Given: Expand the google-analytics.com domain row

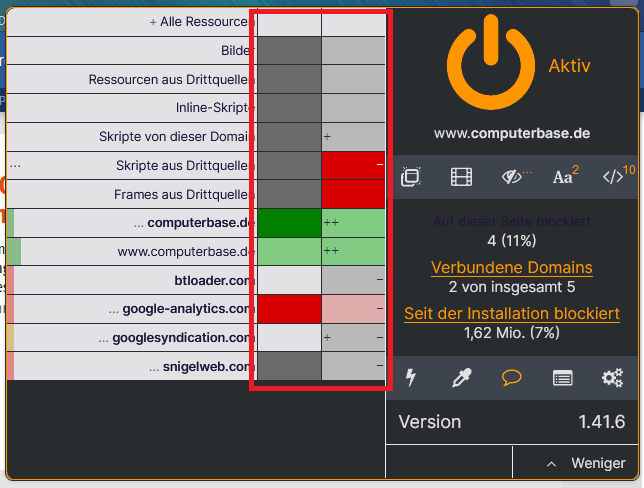Looking at the screenshot, I should click(114, 310).
